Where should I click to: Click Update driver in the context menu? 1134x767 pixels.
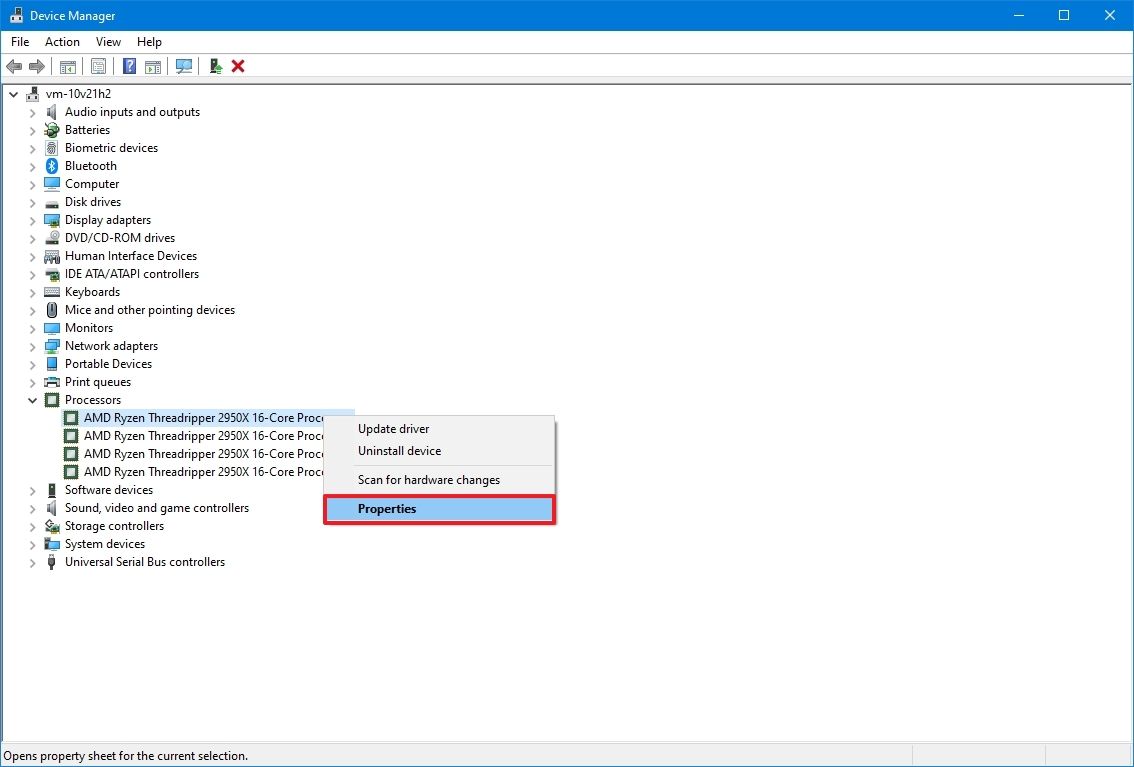point(394,428)
